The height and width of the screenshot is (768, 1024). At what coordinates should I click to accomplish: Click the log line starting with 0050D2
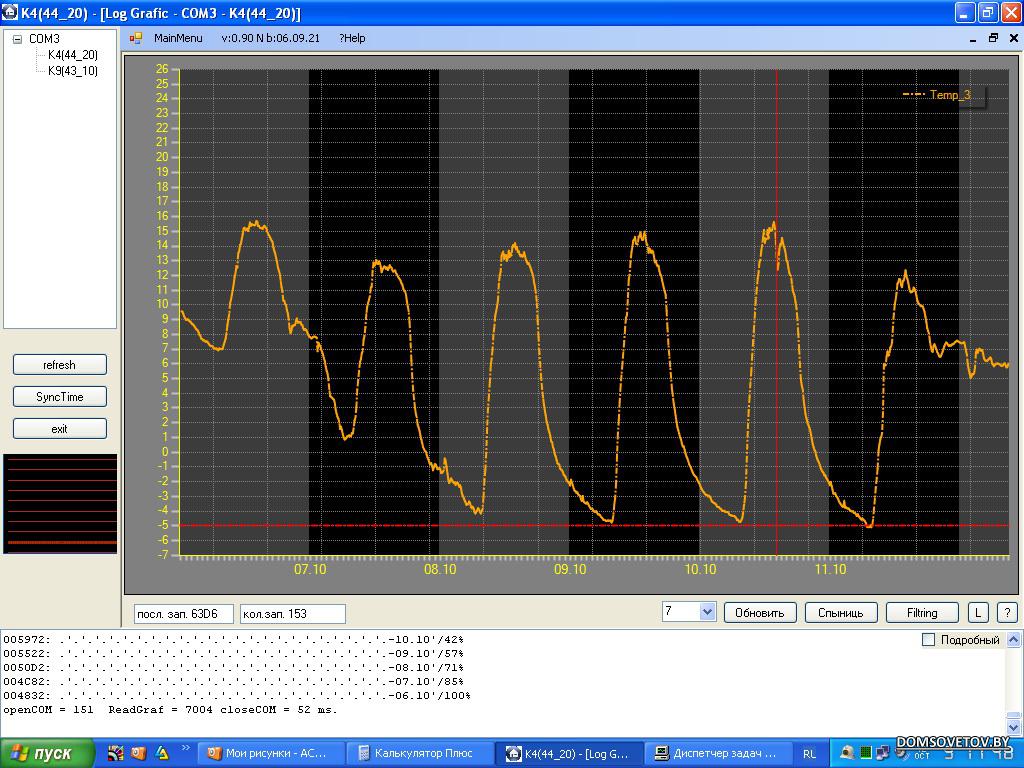[233, 667]
